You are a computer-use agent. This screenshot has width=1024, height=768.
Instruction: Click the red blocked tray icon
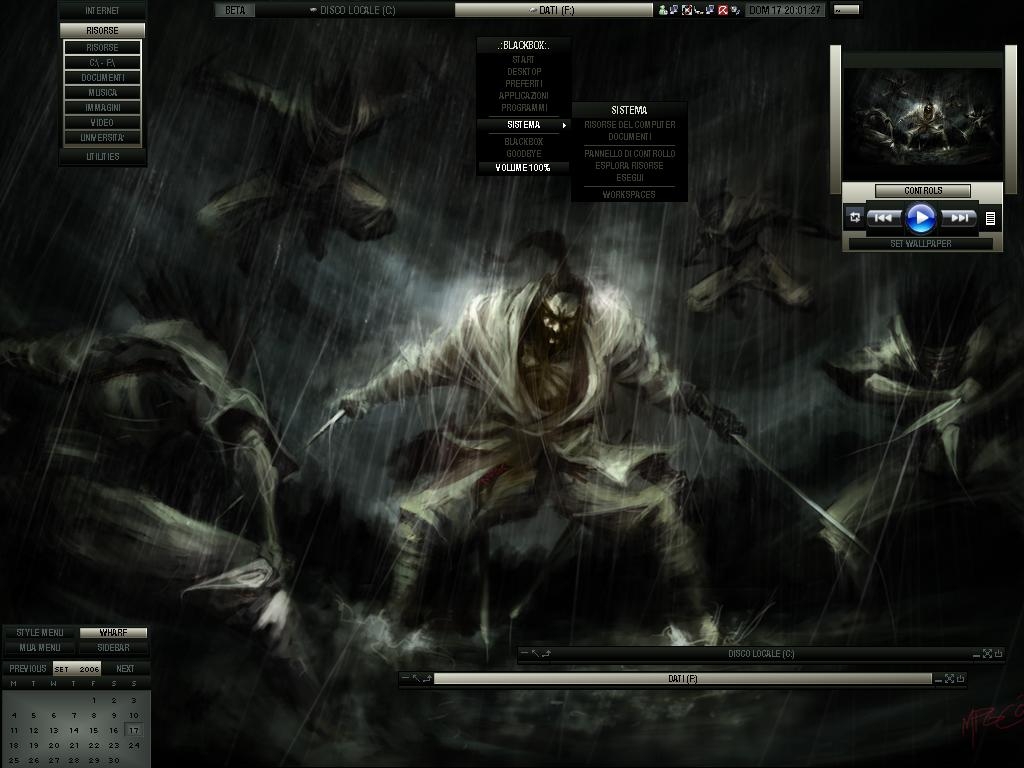click(x=723, y=10)
